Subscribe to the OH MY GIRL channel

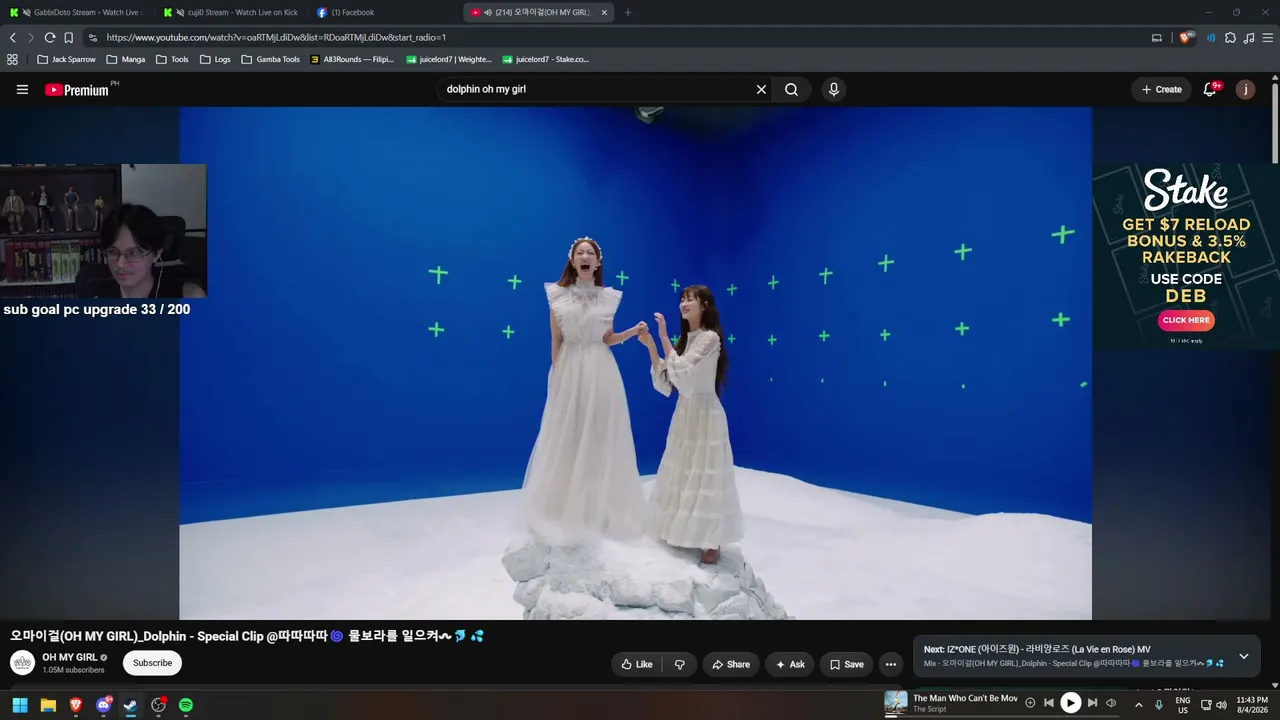point(152,663)
